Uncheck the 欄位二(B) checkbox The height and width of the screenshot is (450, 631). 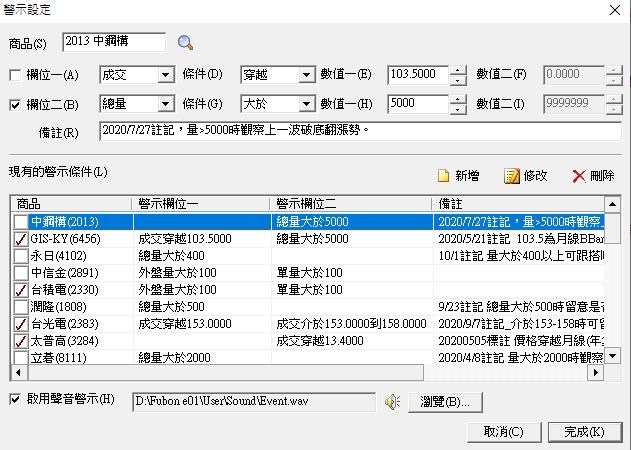15,104
